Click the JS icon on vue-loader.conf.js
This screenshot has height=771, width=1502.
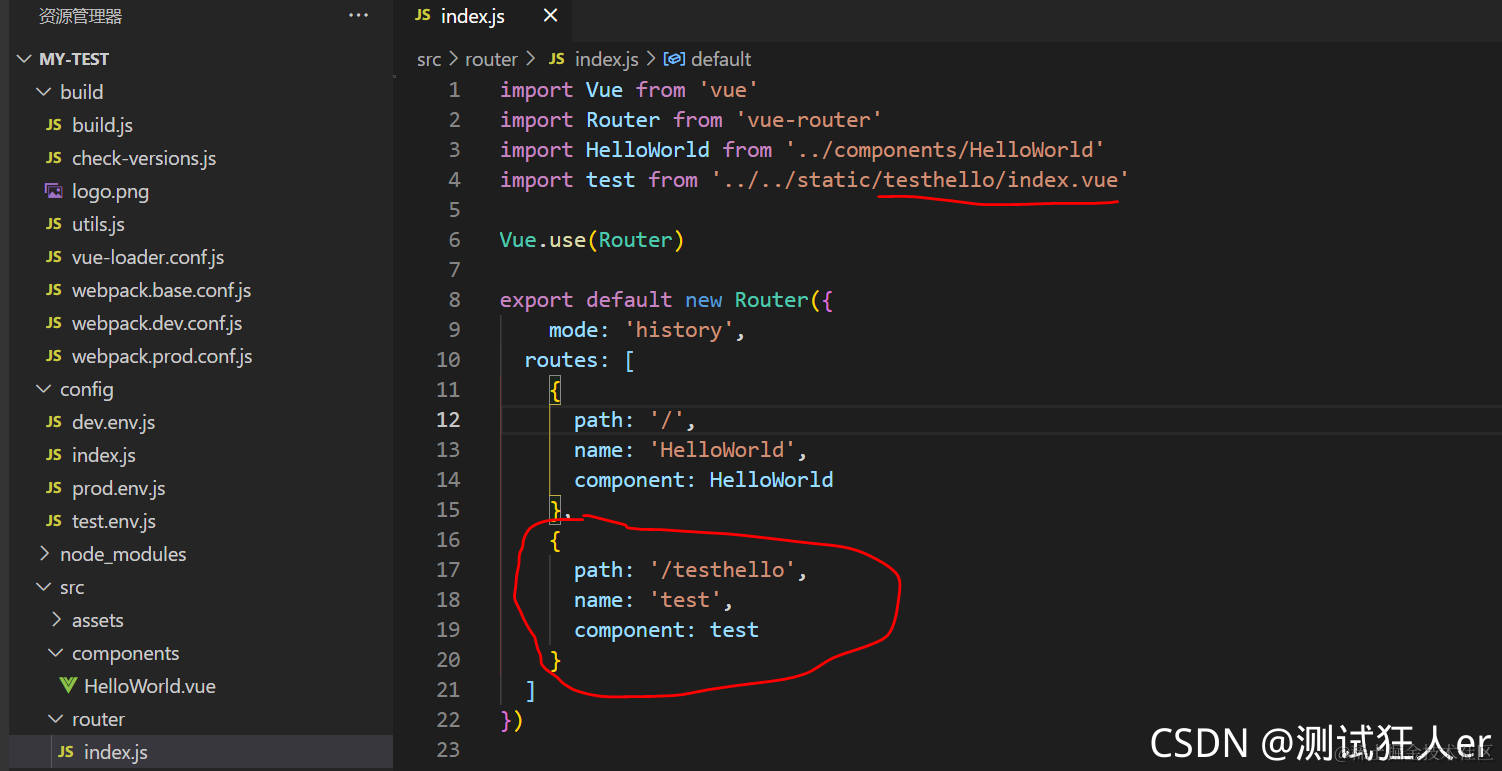click(x=54, y=257)
